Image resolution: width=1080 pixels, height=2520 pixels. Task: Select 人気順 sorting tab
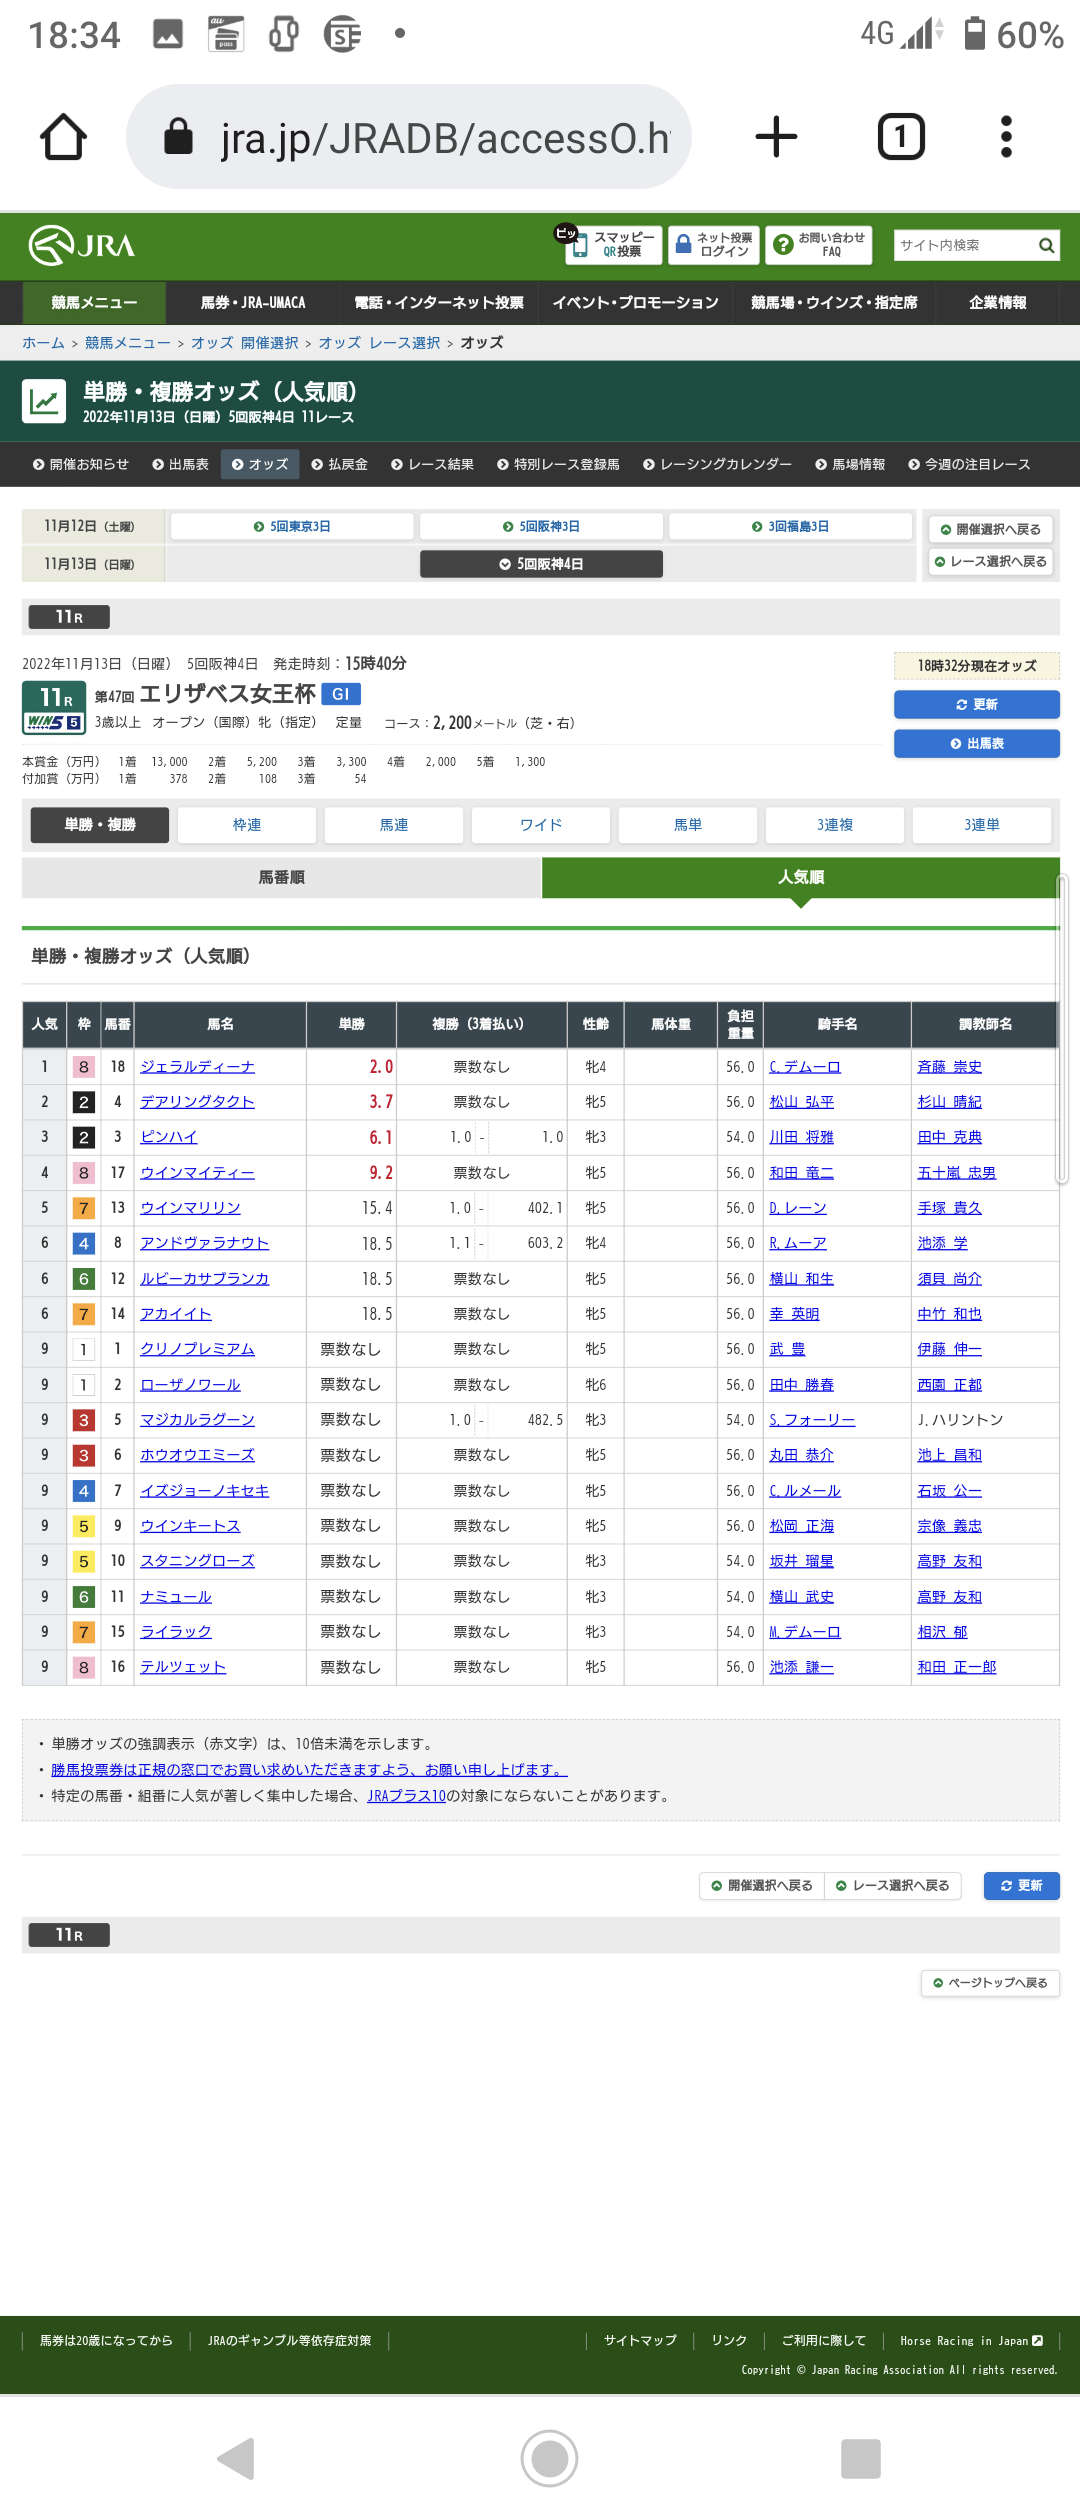pyautogui.click(x=800, y=877)
